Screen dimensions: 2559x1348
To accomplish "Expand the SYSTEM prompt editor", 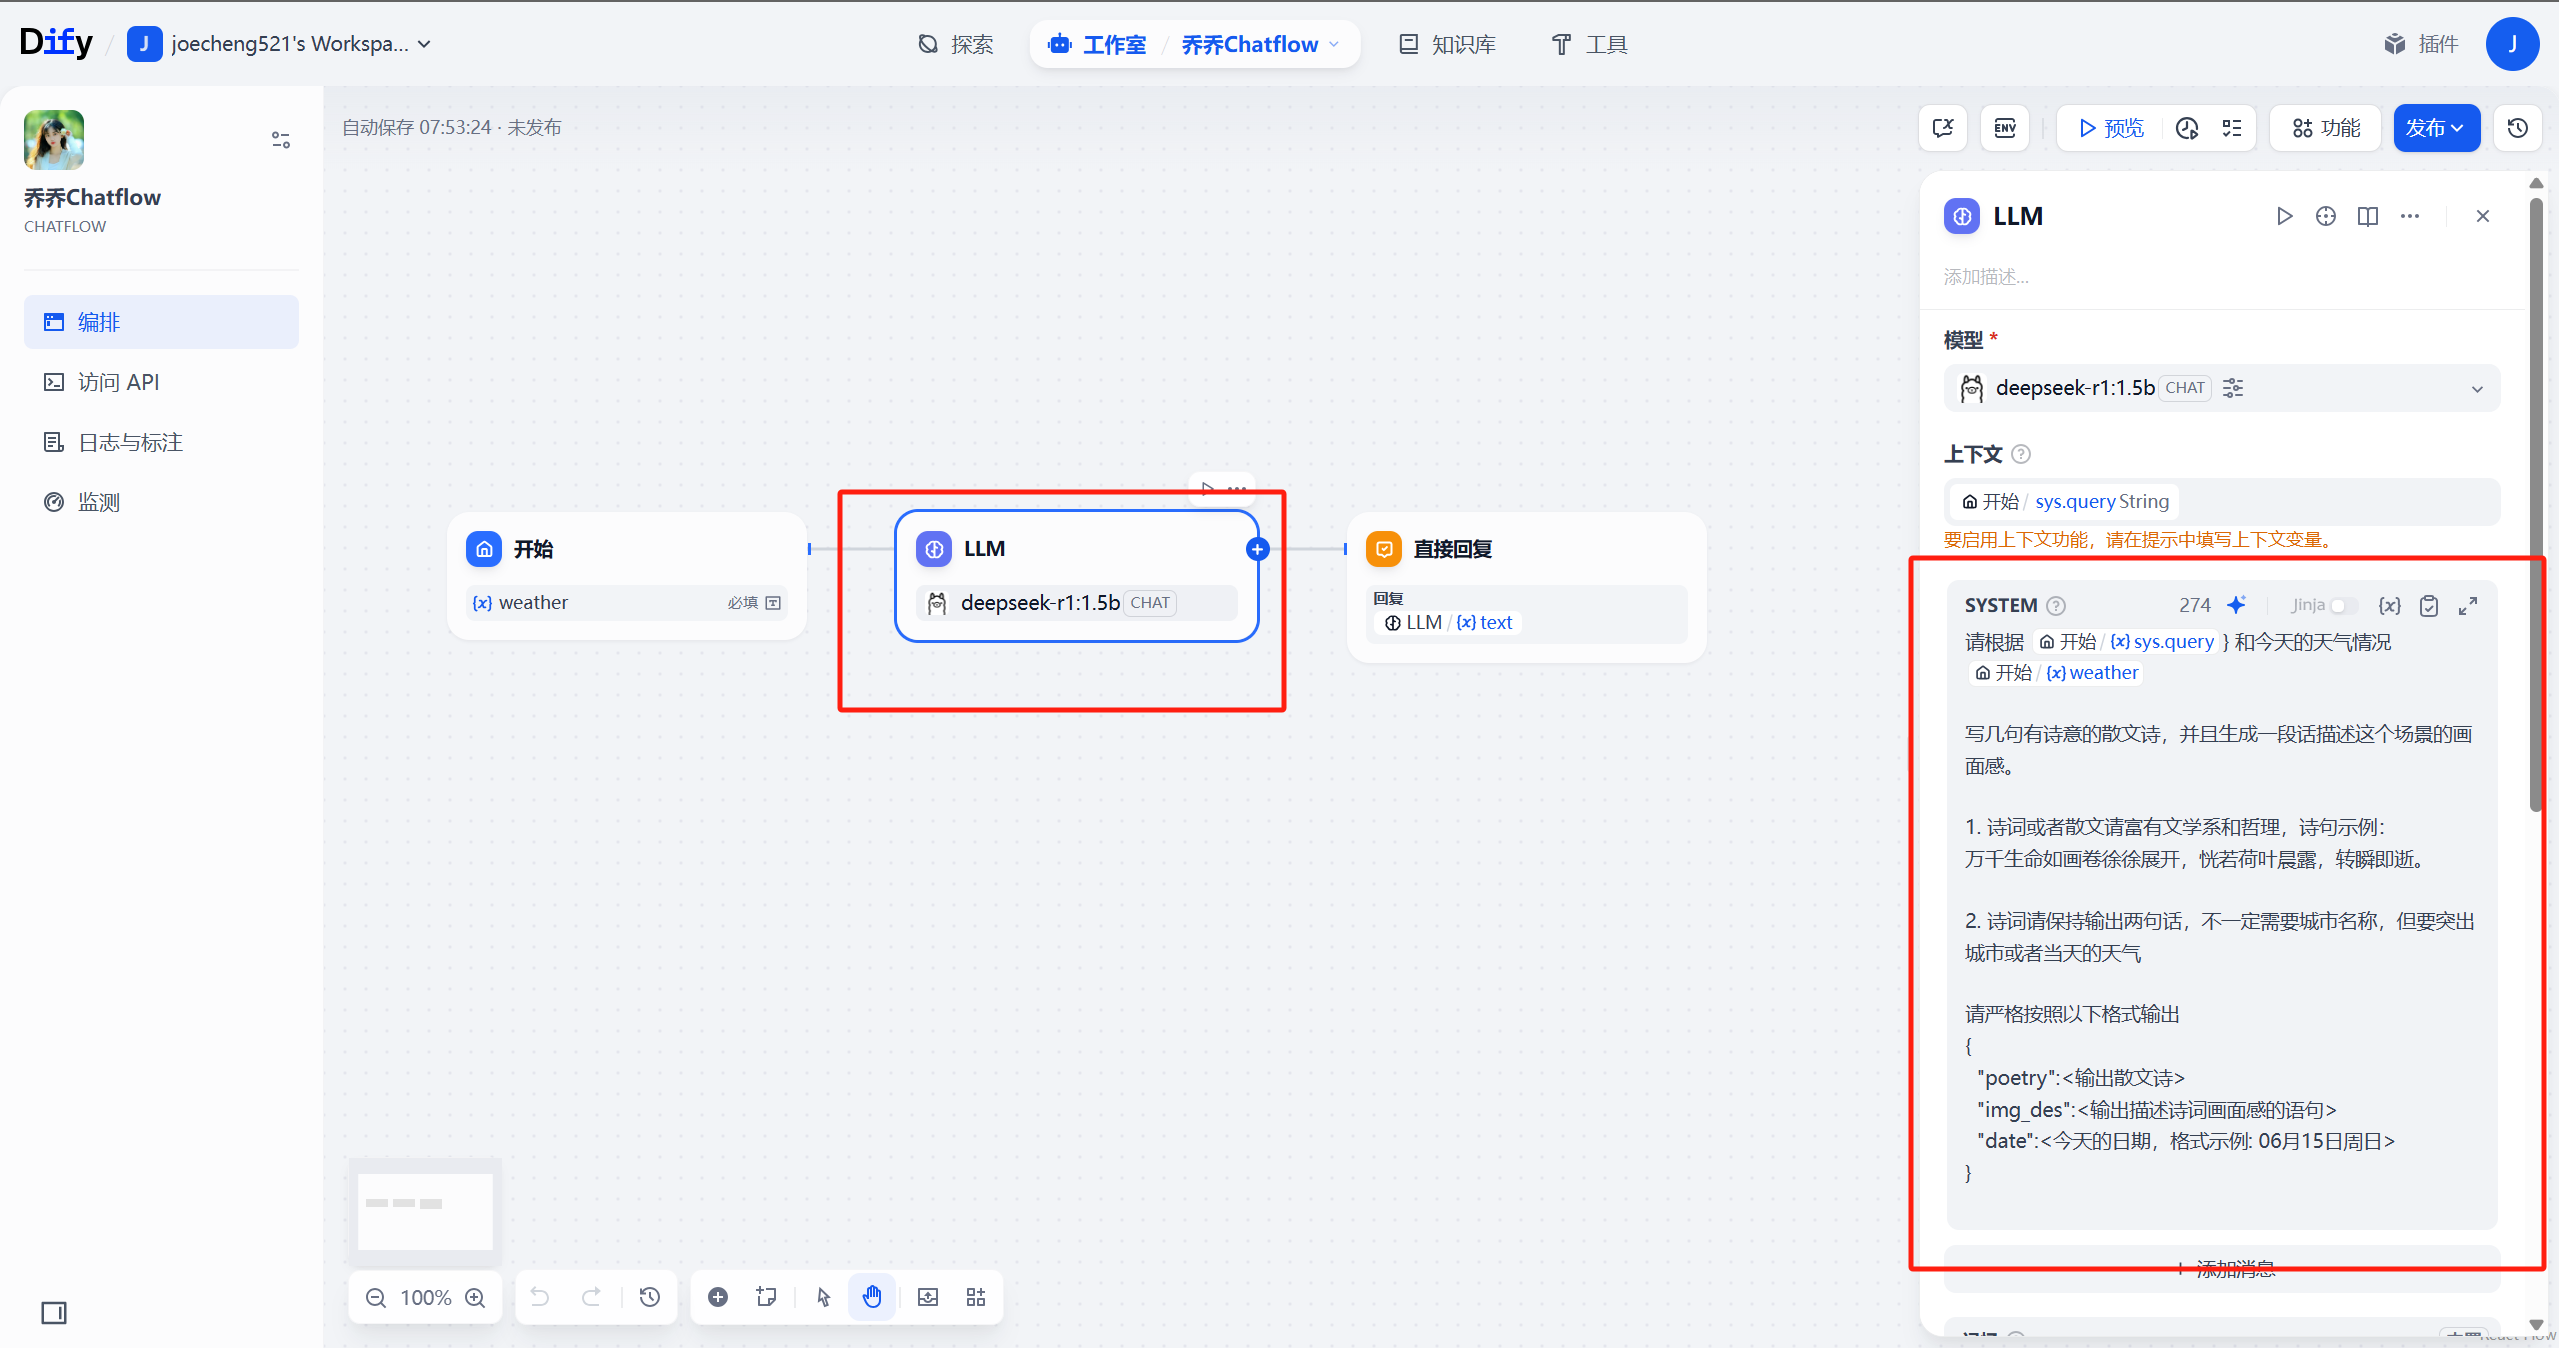I will tap(2468, 605).
